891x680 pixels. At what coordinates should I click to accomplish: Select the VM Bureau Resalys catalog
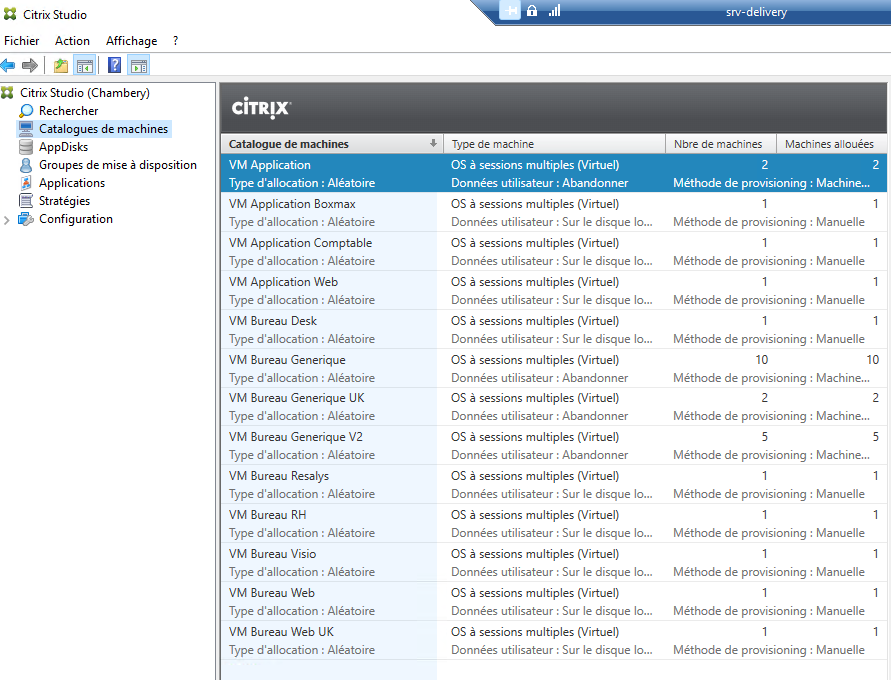coord(554,485)
